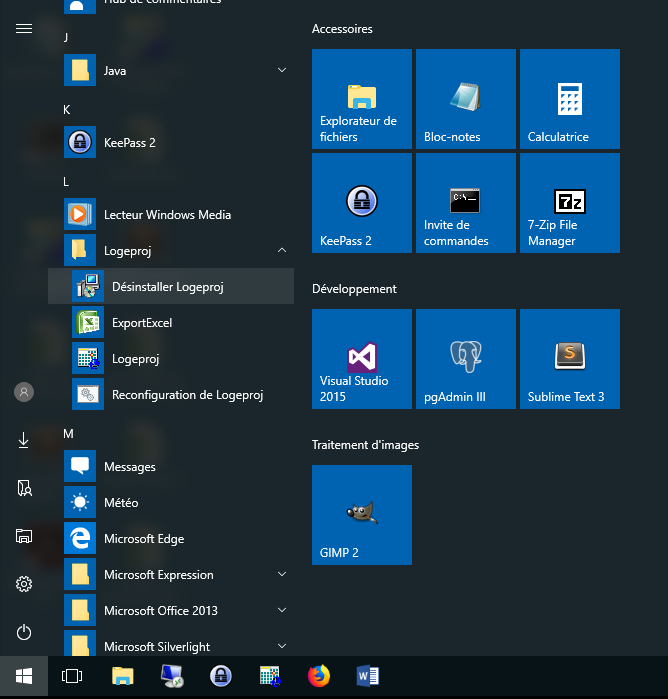This screenshot has height=699, width=668.
Task: Launch the KeePass 2 tile
Action: tap(362, 203)
